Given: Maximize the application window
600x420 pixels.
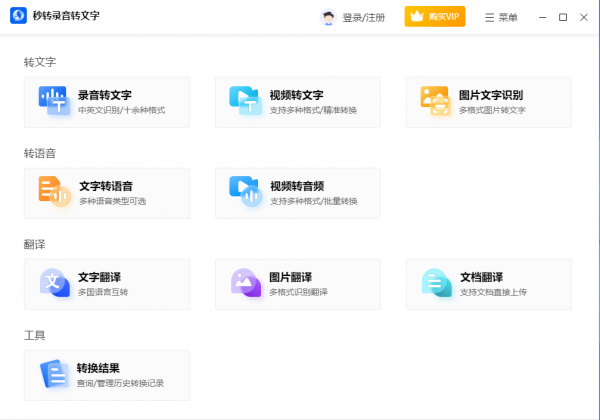Looking at the screenshot, I should coord(563,17).
